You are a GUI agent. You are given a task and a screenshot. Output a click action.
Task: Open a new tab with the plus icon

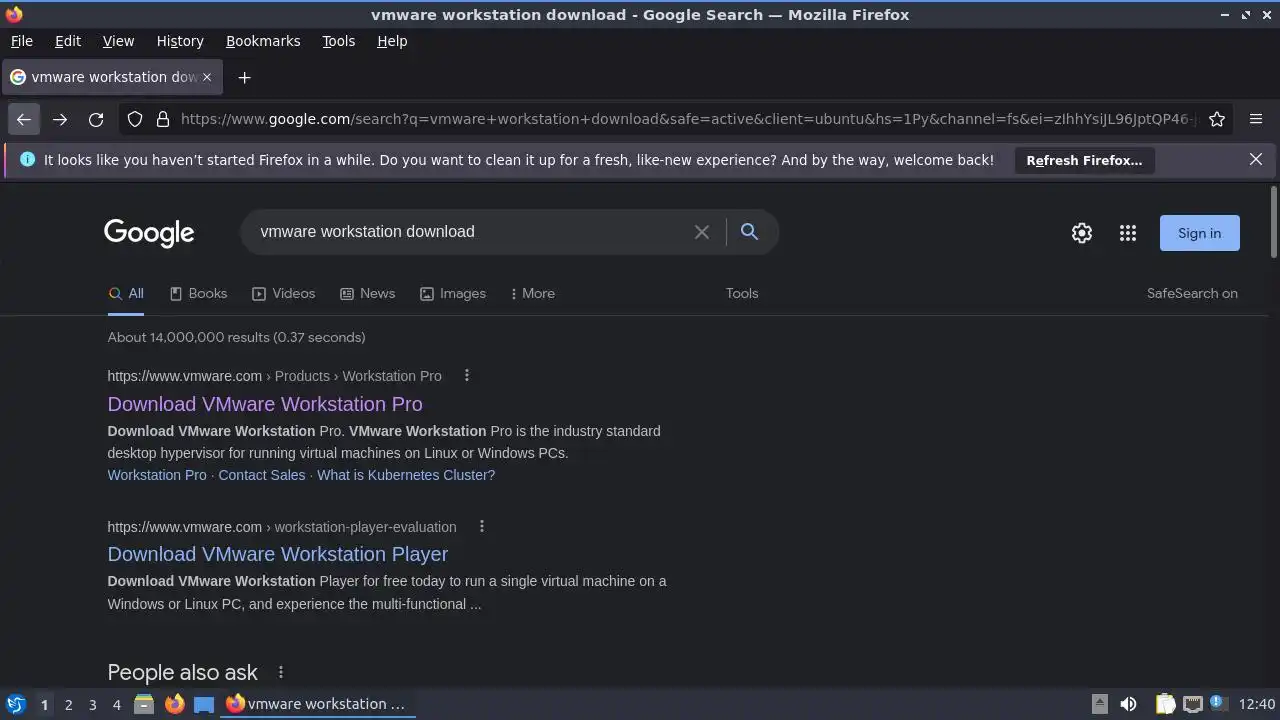[244, 77]
